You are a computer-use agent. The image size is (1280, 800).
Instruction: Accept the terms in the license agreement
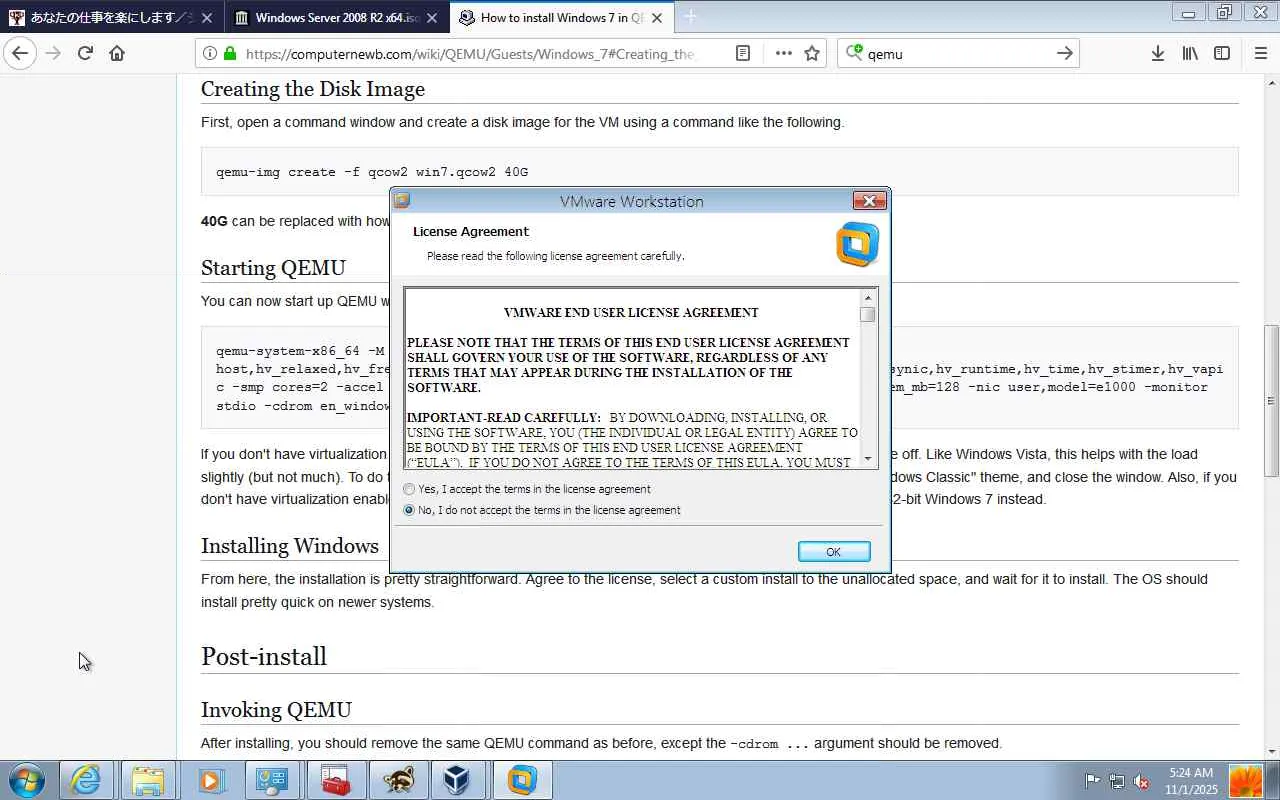point(409,489)
